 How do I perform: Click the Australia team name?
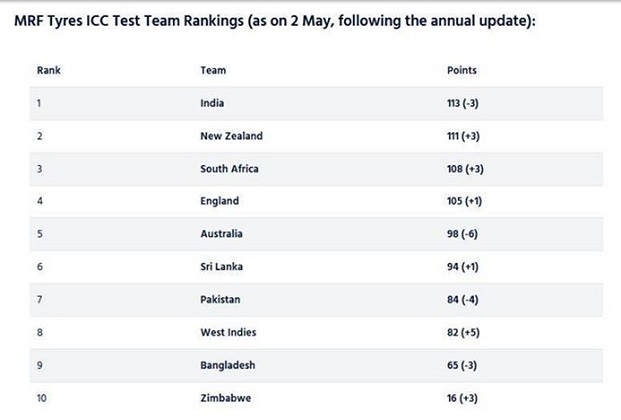[x=221, y=234]
